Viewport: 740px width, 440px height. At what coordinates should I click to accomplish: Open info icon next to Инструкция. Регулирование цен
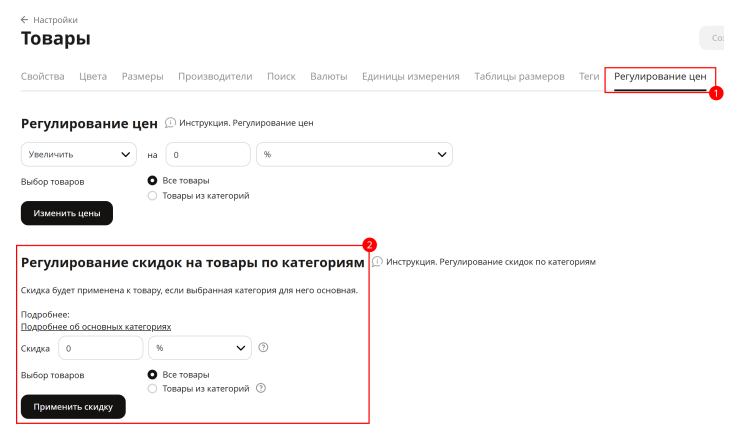pos(170,123)
